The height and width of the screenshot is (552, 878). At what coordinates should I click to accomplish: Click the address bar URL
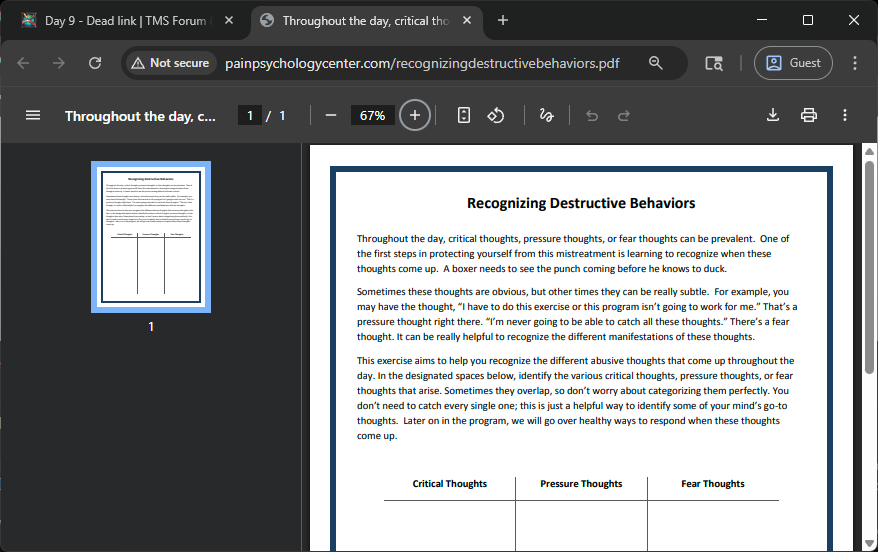coord(422,63)
